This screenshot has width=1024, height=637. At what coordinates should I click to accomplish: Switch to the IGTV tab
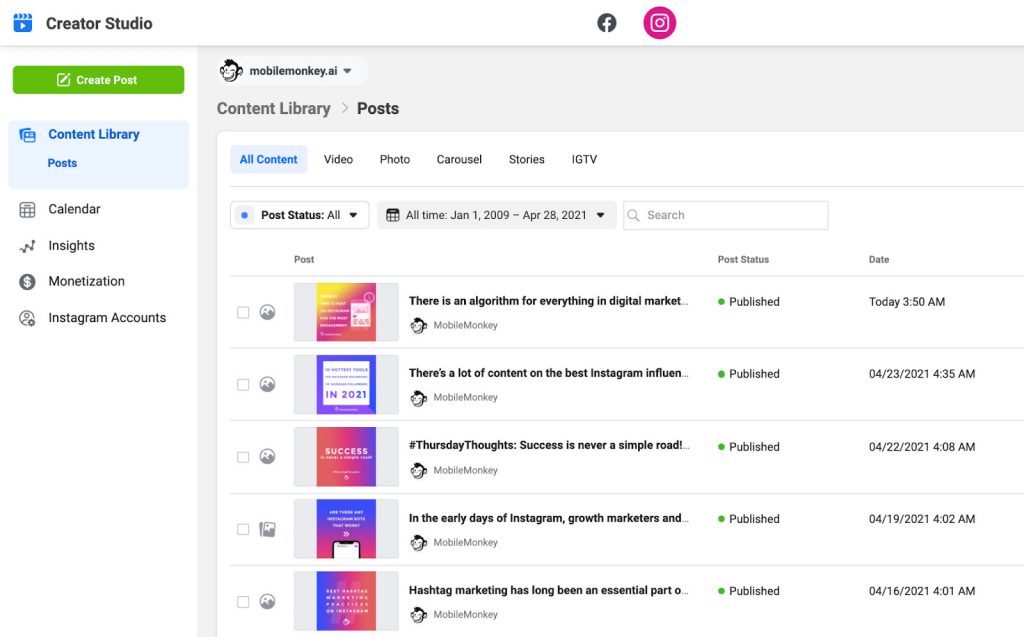point(584,159)
